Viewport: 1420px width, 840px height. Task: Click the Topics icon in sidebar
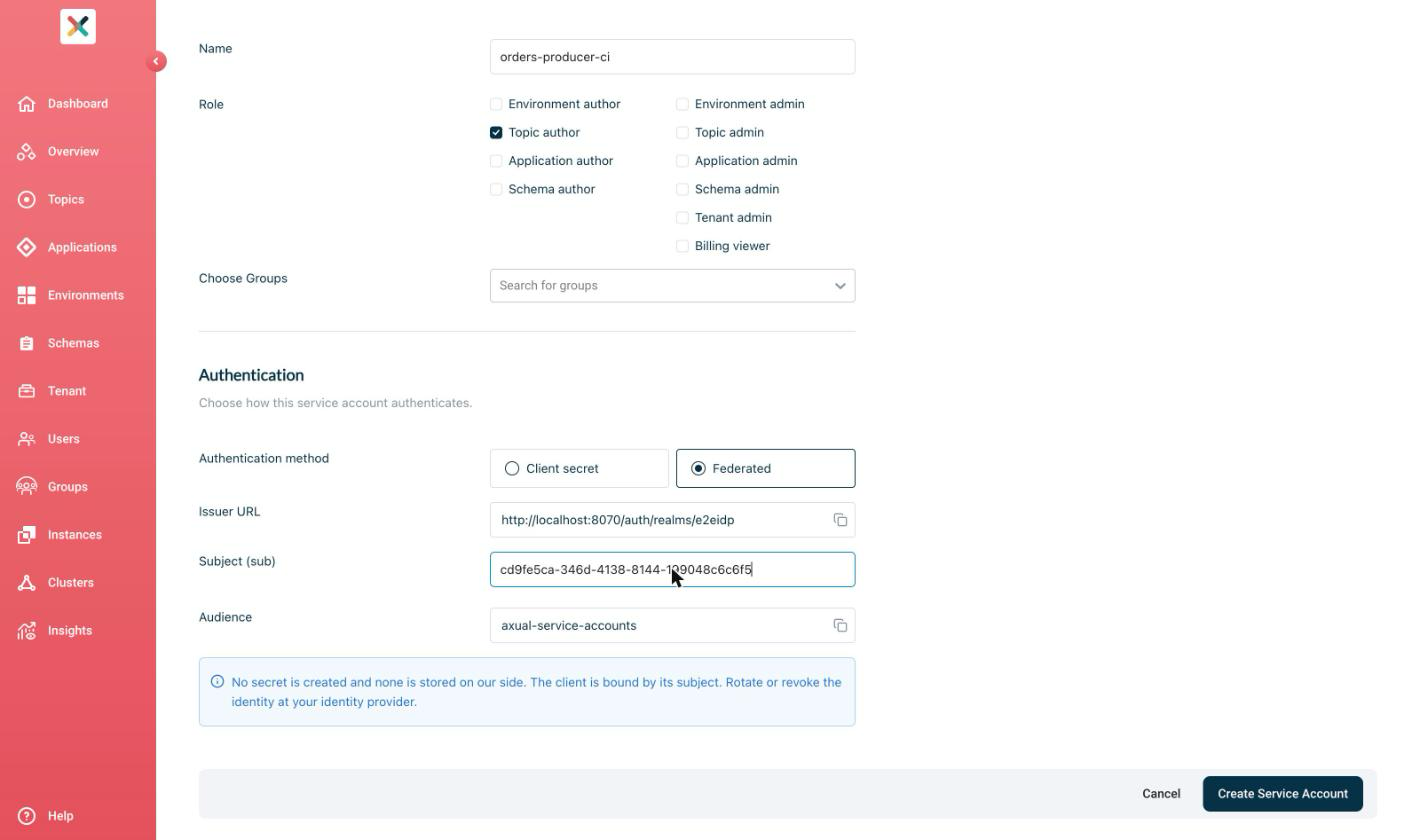click(x=27, y=200)
